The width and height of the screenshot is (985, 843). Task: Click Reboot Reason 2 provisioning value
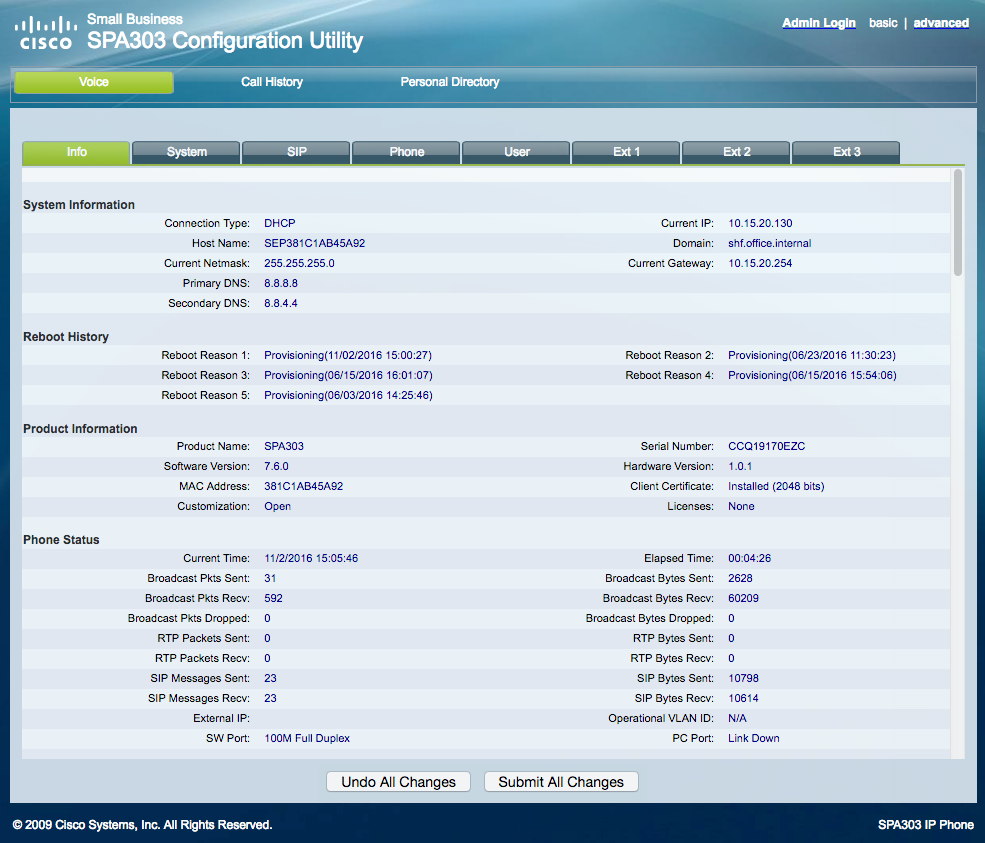[x=812, y=356]
